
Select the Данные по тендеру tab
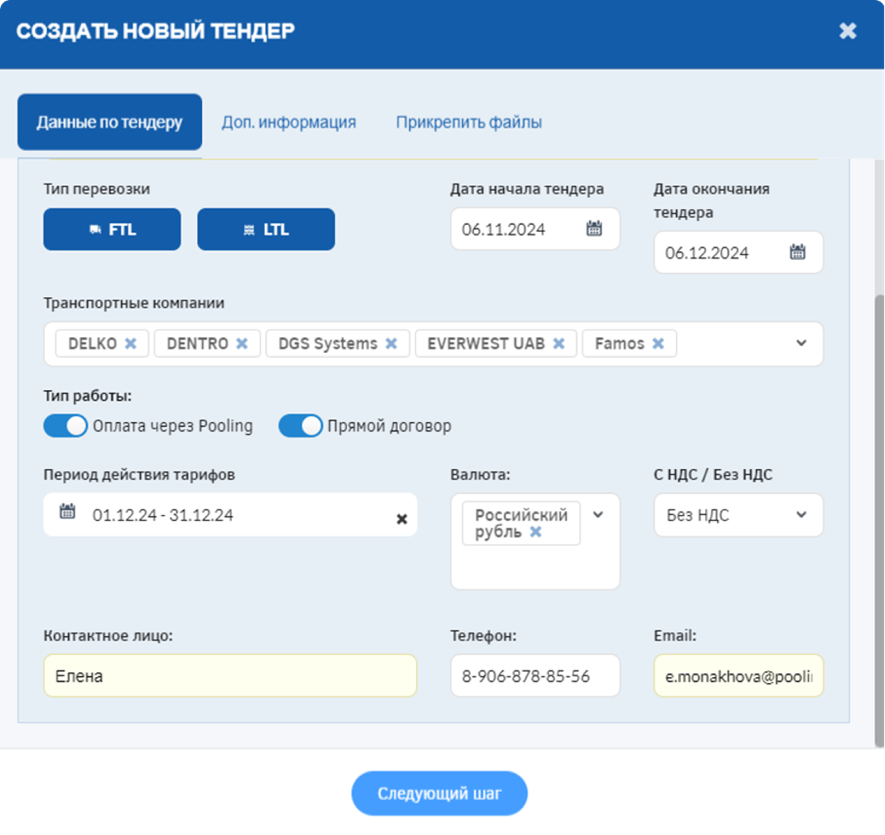tap(109, 122)
